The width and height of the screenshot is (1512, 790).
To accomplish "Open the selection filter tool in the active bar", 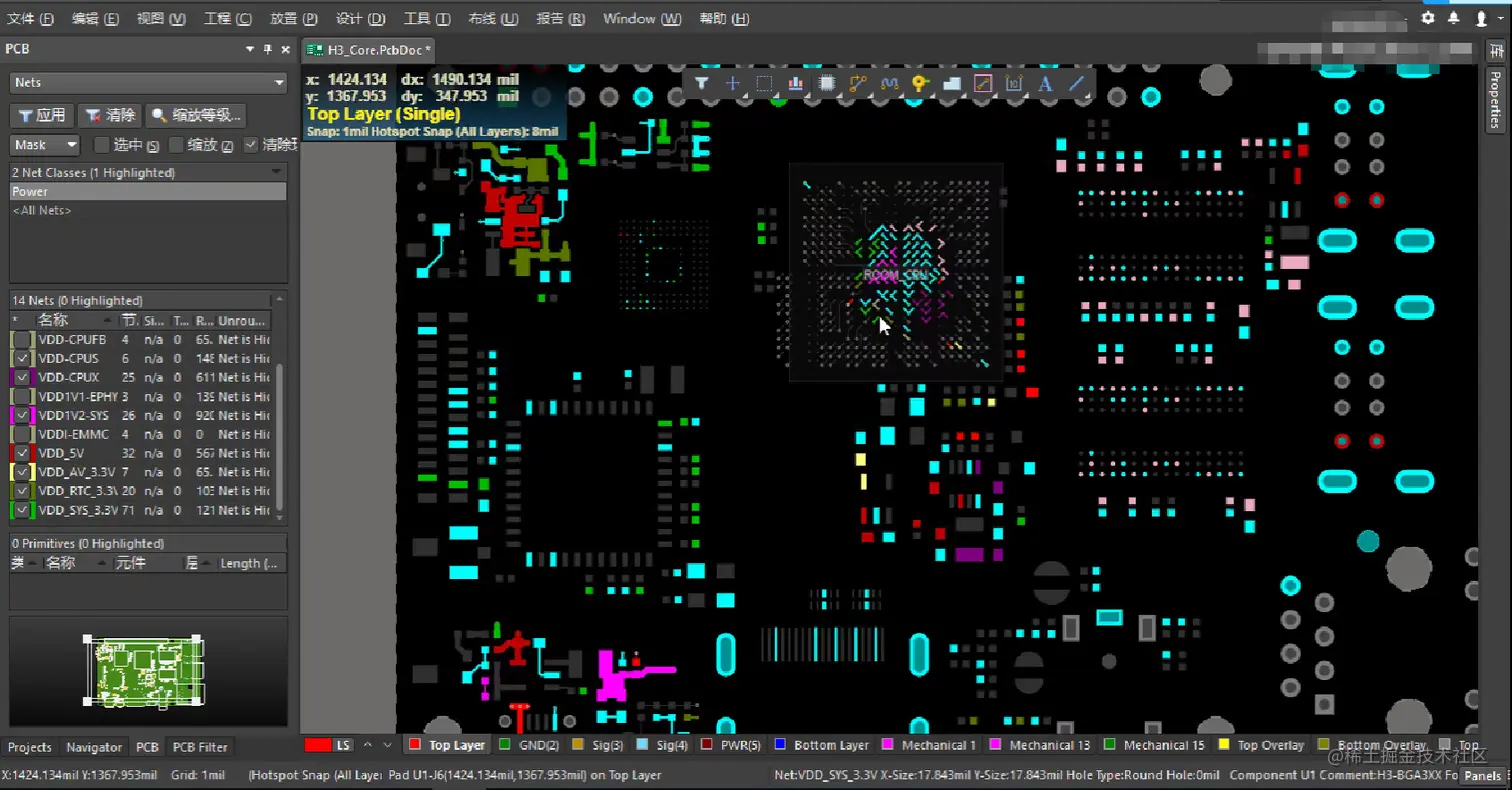I will pos(702,84).
